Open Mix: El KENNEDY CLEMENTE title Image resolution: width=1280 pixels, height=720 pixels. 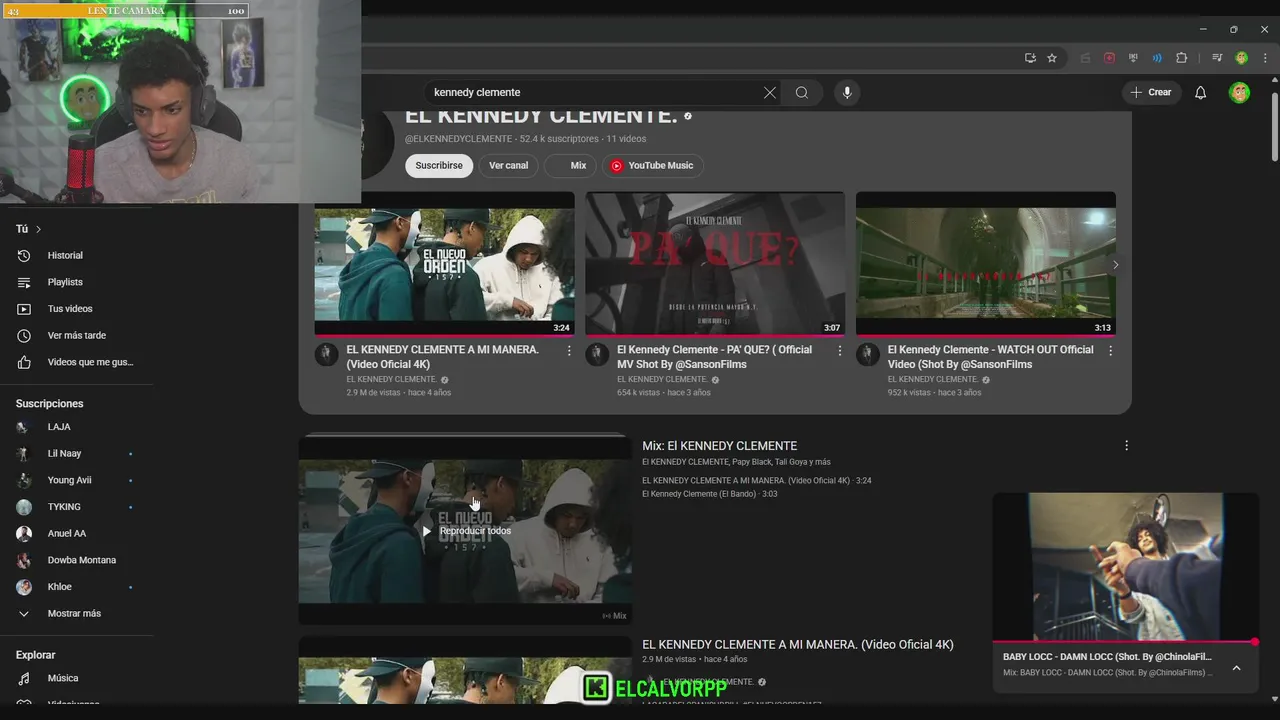(719, 446)
